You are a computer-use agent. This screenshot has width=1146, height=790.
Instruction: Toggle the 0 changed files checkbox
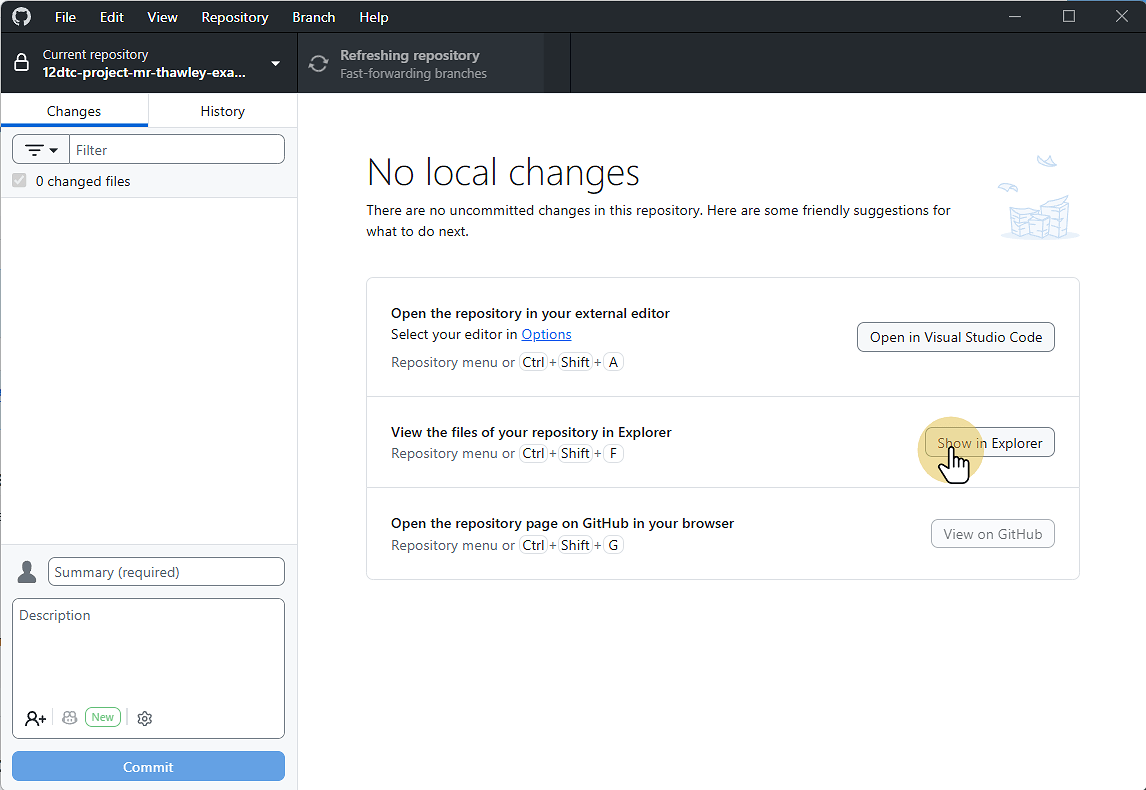point(19,180)
